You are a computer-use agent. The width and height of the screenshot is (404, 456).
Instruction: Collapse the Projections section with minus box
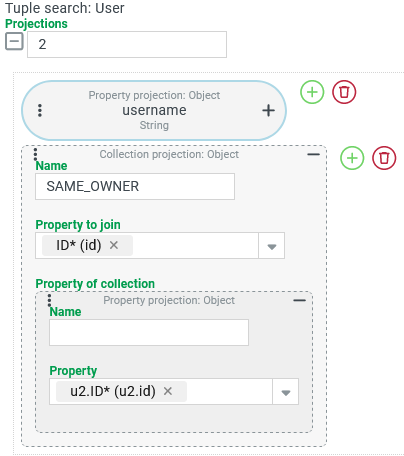coord(14,42)
